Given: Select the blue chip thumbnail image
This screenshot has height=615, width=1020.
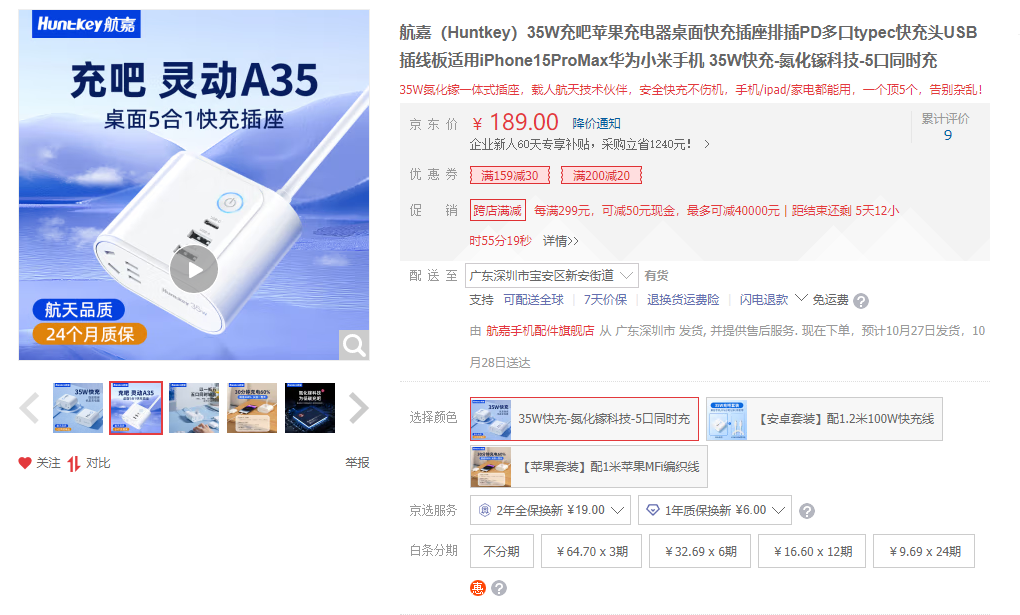Looking at the screenshot, I should tap(310, 408).
